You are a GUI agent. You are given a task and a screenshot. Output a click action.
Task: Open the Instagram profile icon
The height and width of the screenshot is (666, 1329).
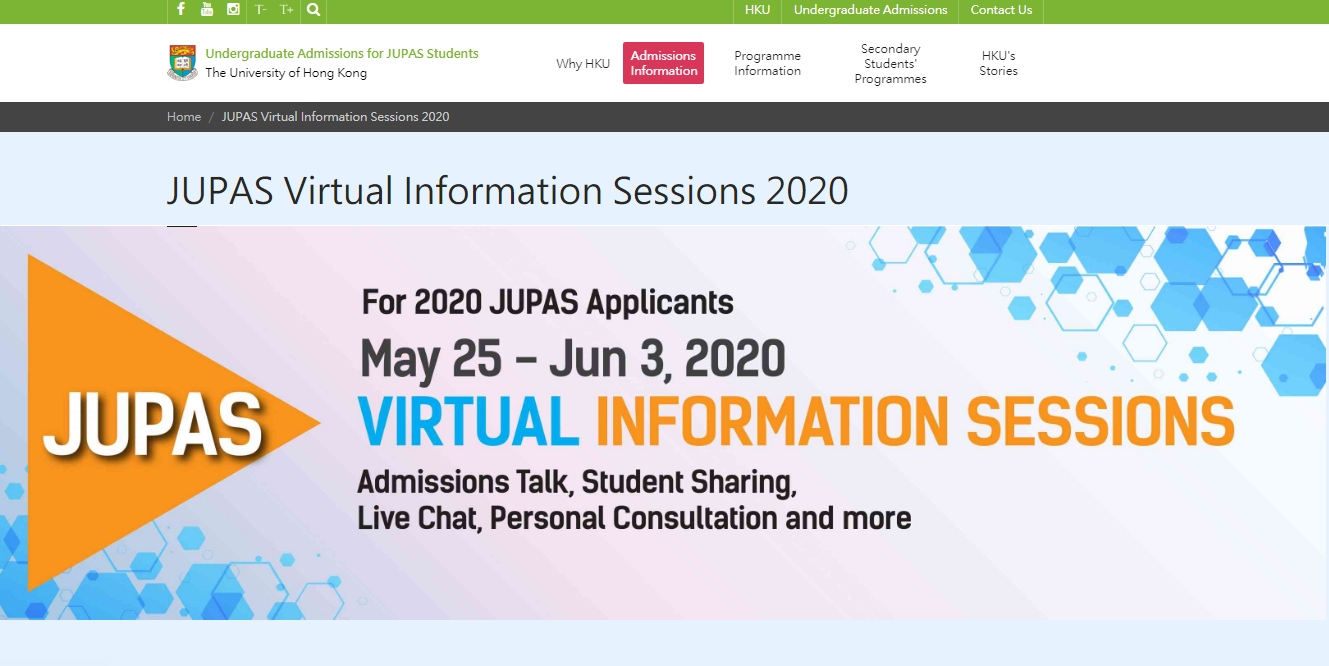(233, 10)
